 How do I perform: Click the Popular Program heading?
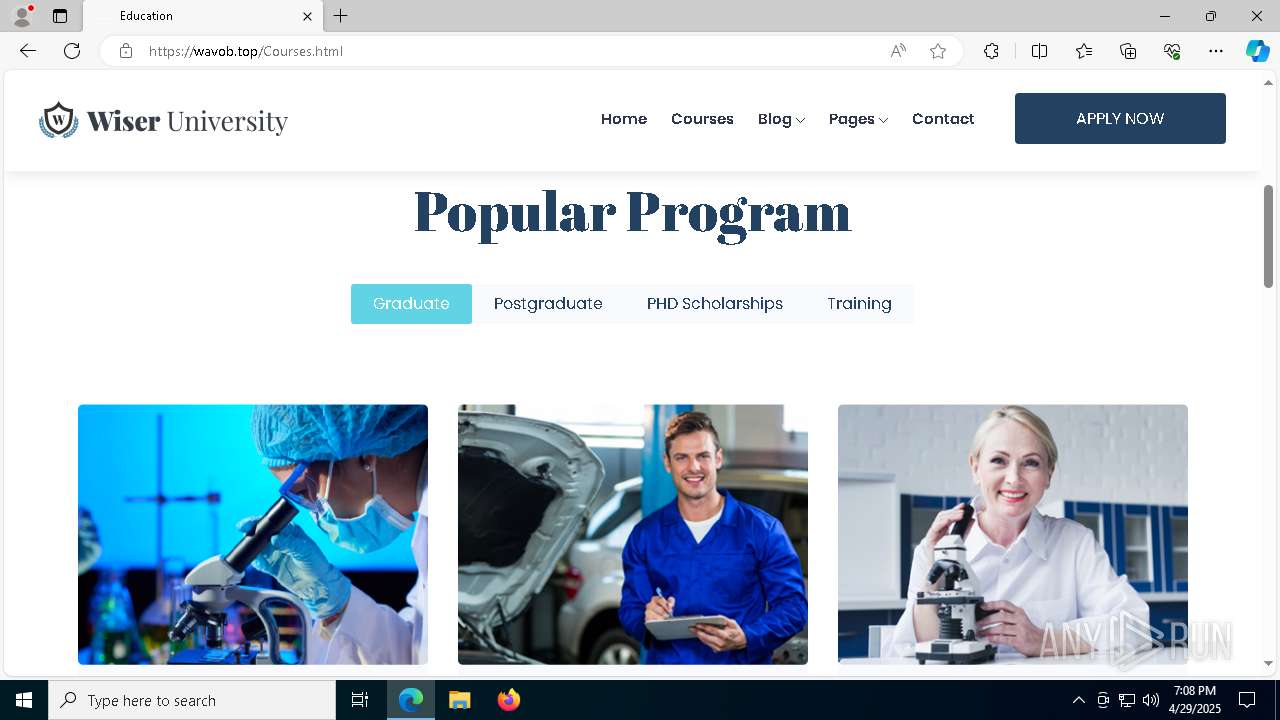[x=632, y=212]
